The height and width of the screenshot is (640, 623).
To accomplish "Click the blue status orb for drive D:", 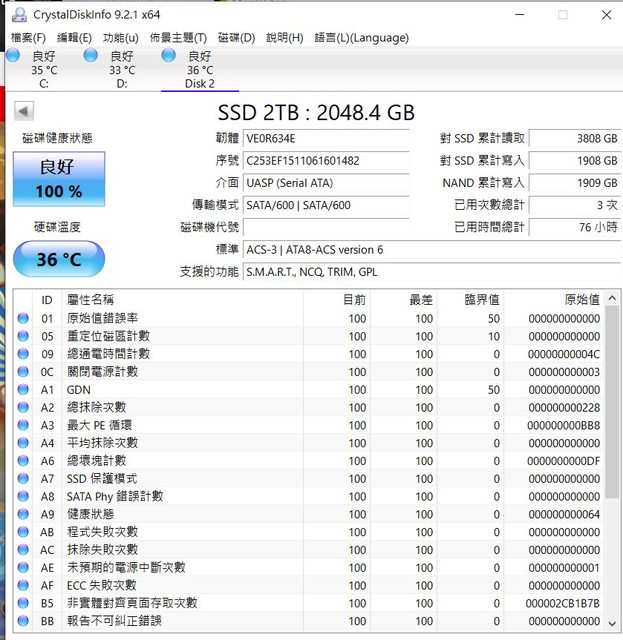I will tap(91, 56).
